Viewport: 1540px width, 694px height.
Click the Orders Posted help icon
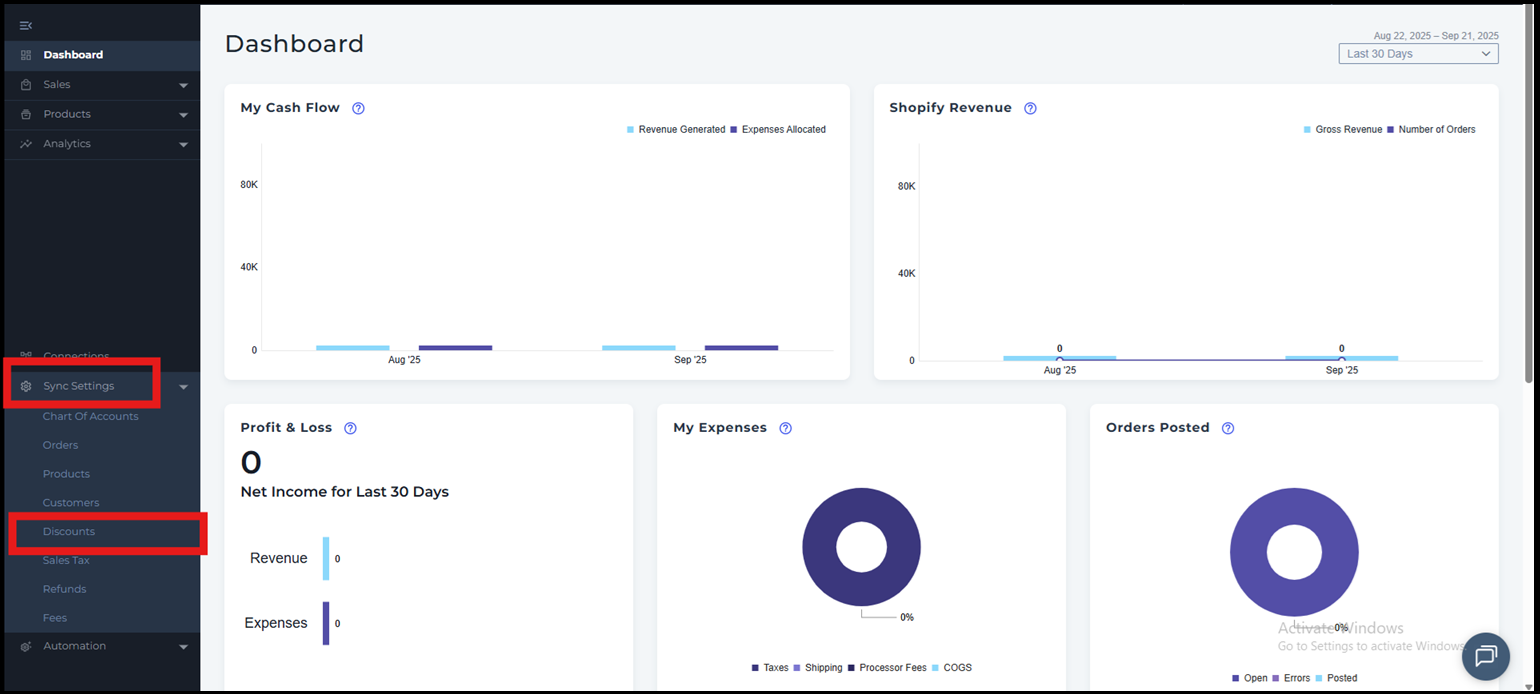(1228, 428)
